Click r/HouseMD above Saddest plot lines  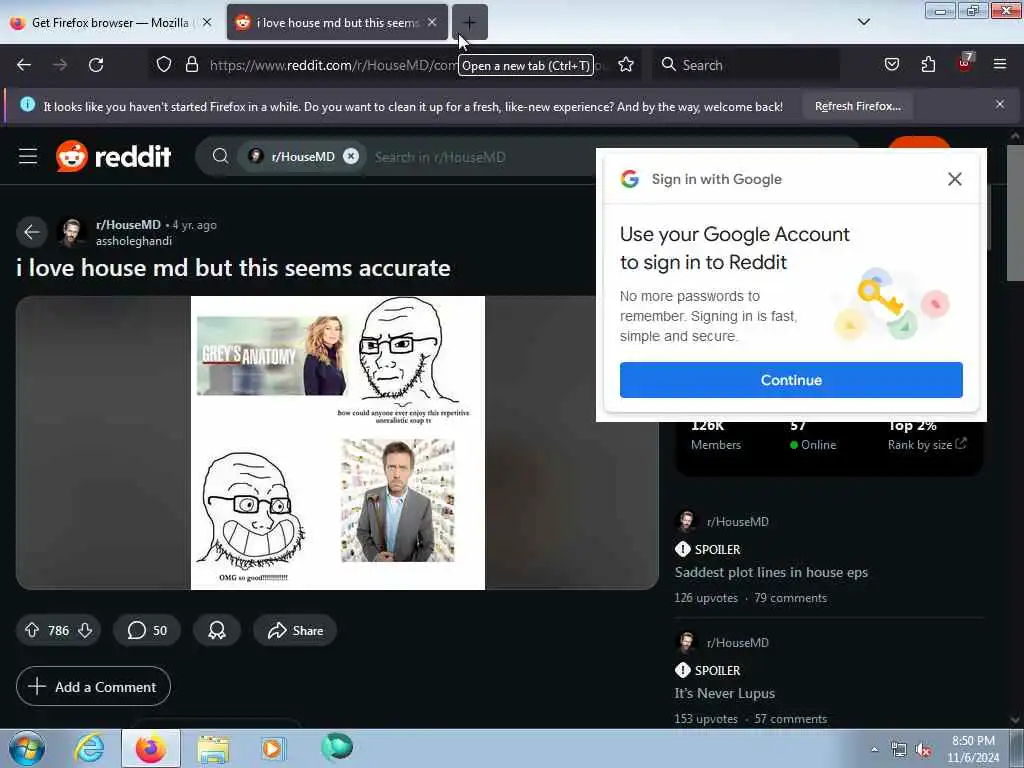point(737,522)
